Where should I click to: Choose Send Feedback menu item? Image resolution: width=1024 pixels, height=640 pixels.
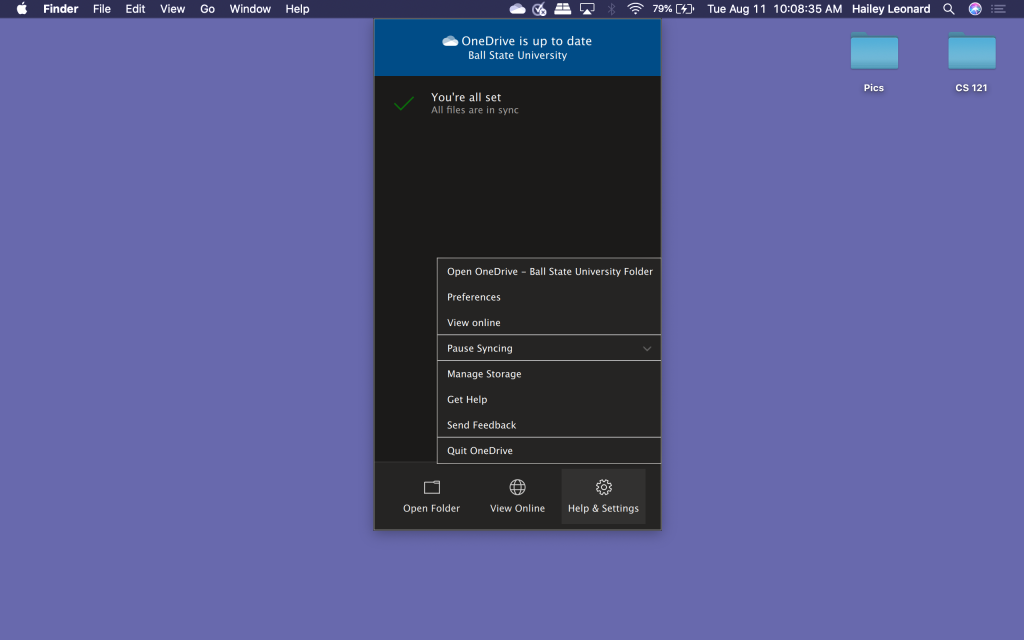click(x=481, y=425)
